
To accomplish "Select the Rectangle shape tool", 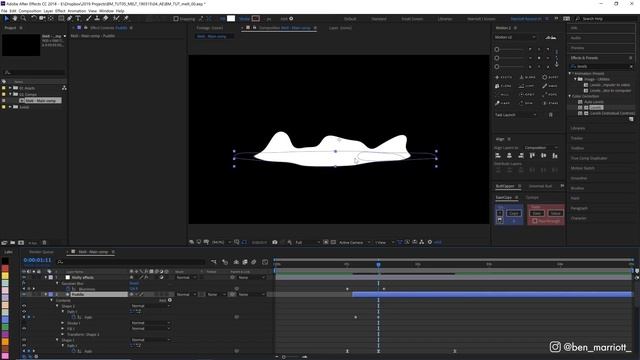I will coord(61,18).
